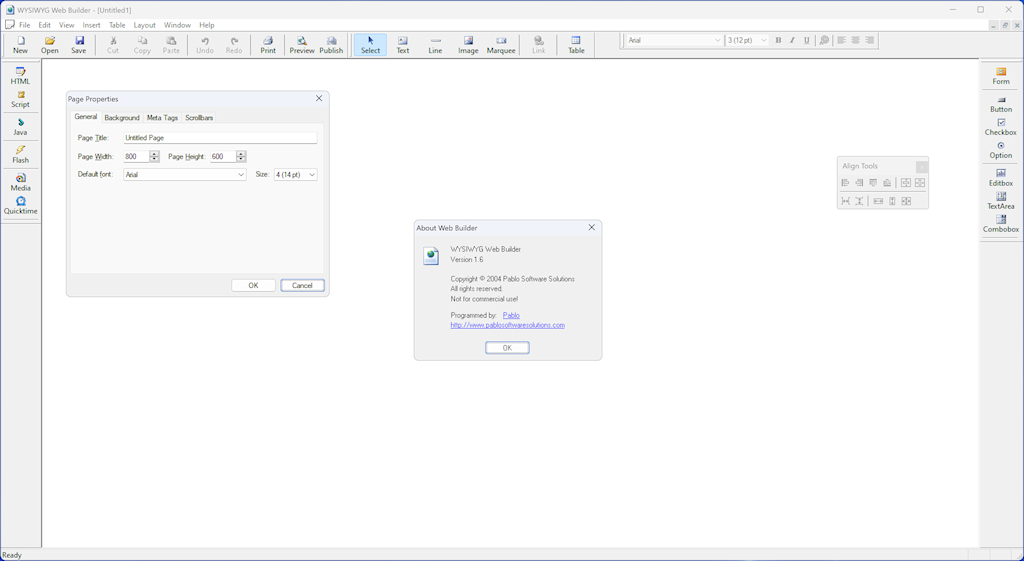Click Align Bottom in Align Tools
Image resolution: width=1024 pixels, height=561 pixels.
tap(887, 183)
